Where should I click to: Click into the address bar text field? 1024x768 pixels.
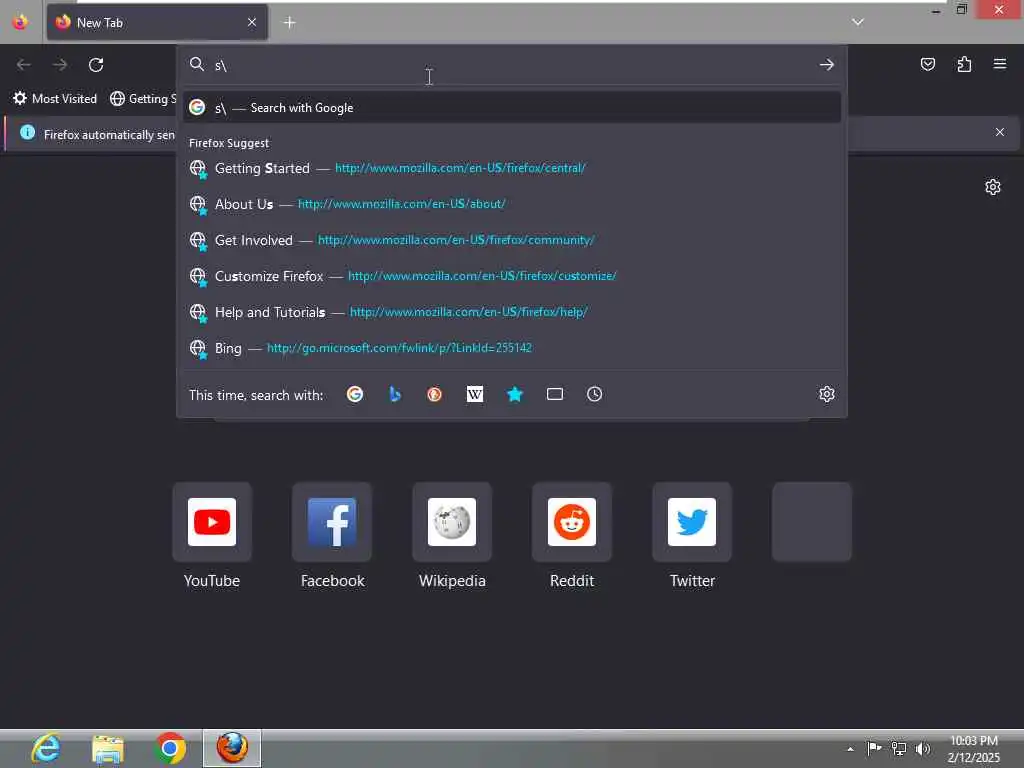pyautogui.click(x=513, y=65)
